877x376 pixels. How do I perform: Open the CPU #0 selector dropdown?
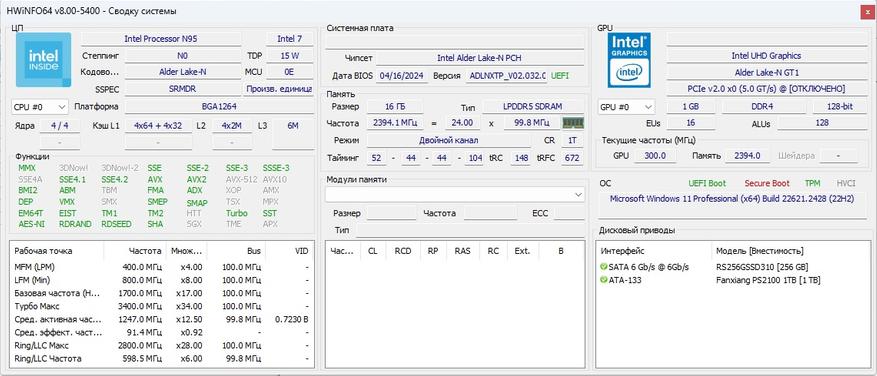coord(40,106)
